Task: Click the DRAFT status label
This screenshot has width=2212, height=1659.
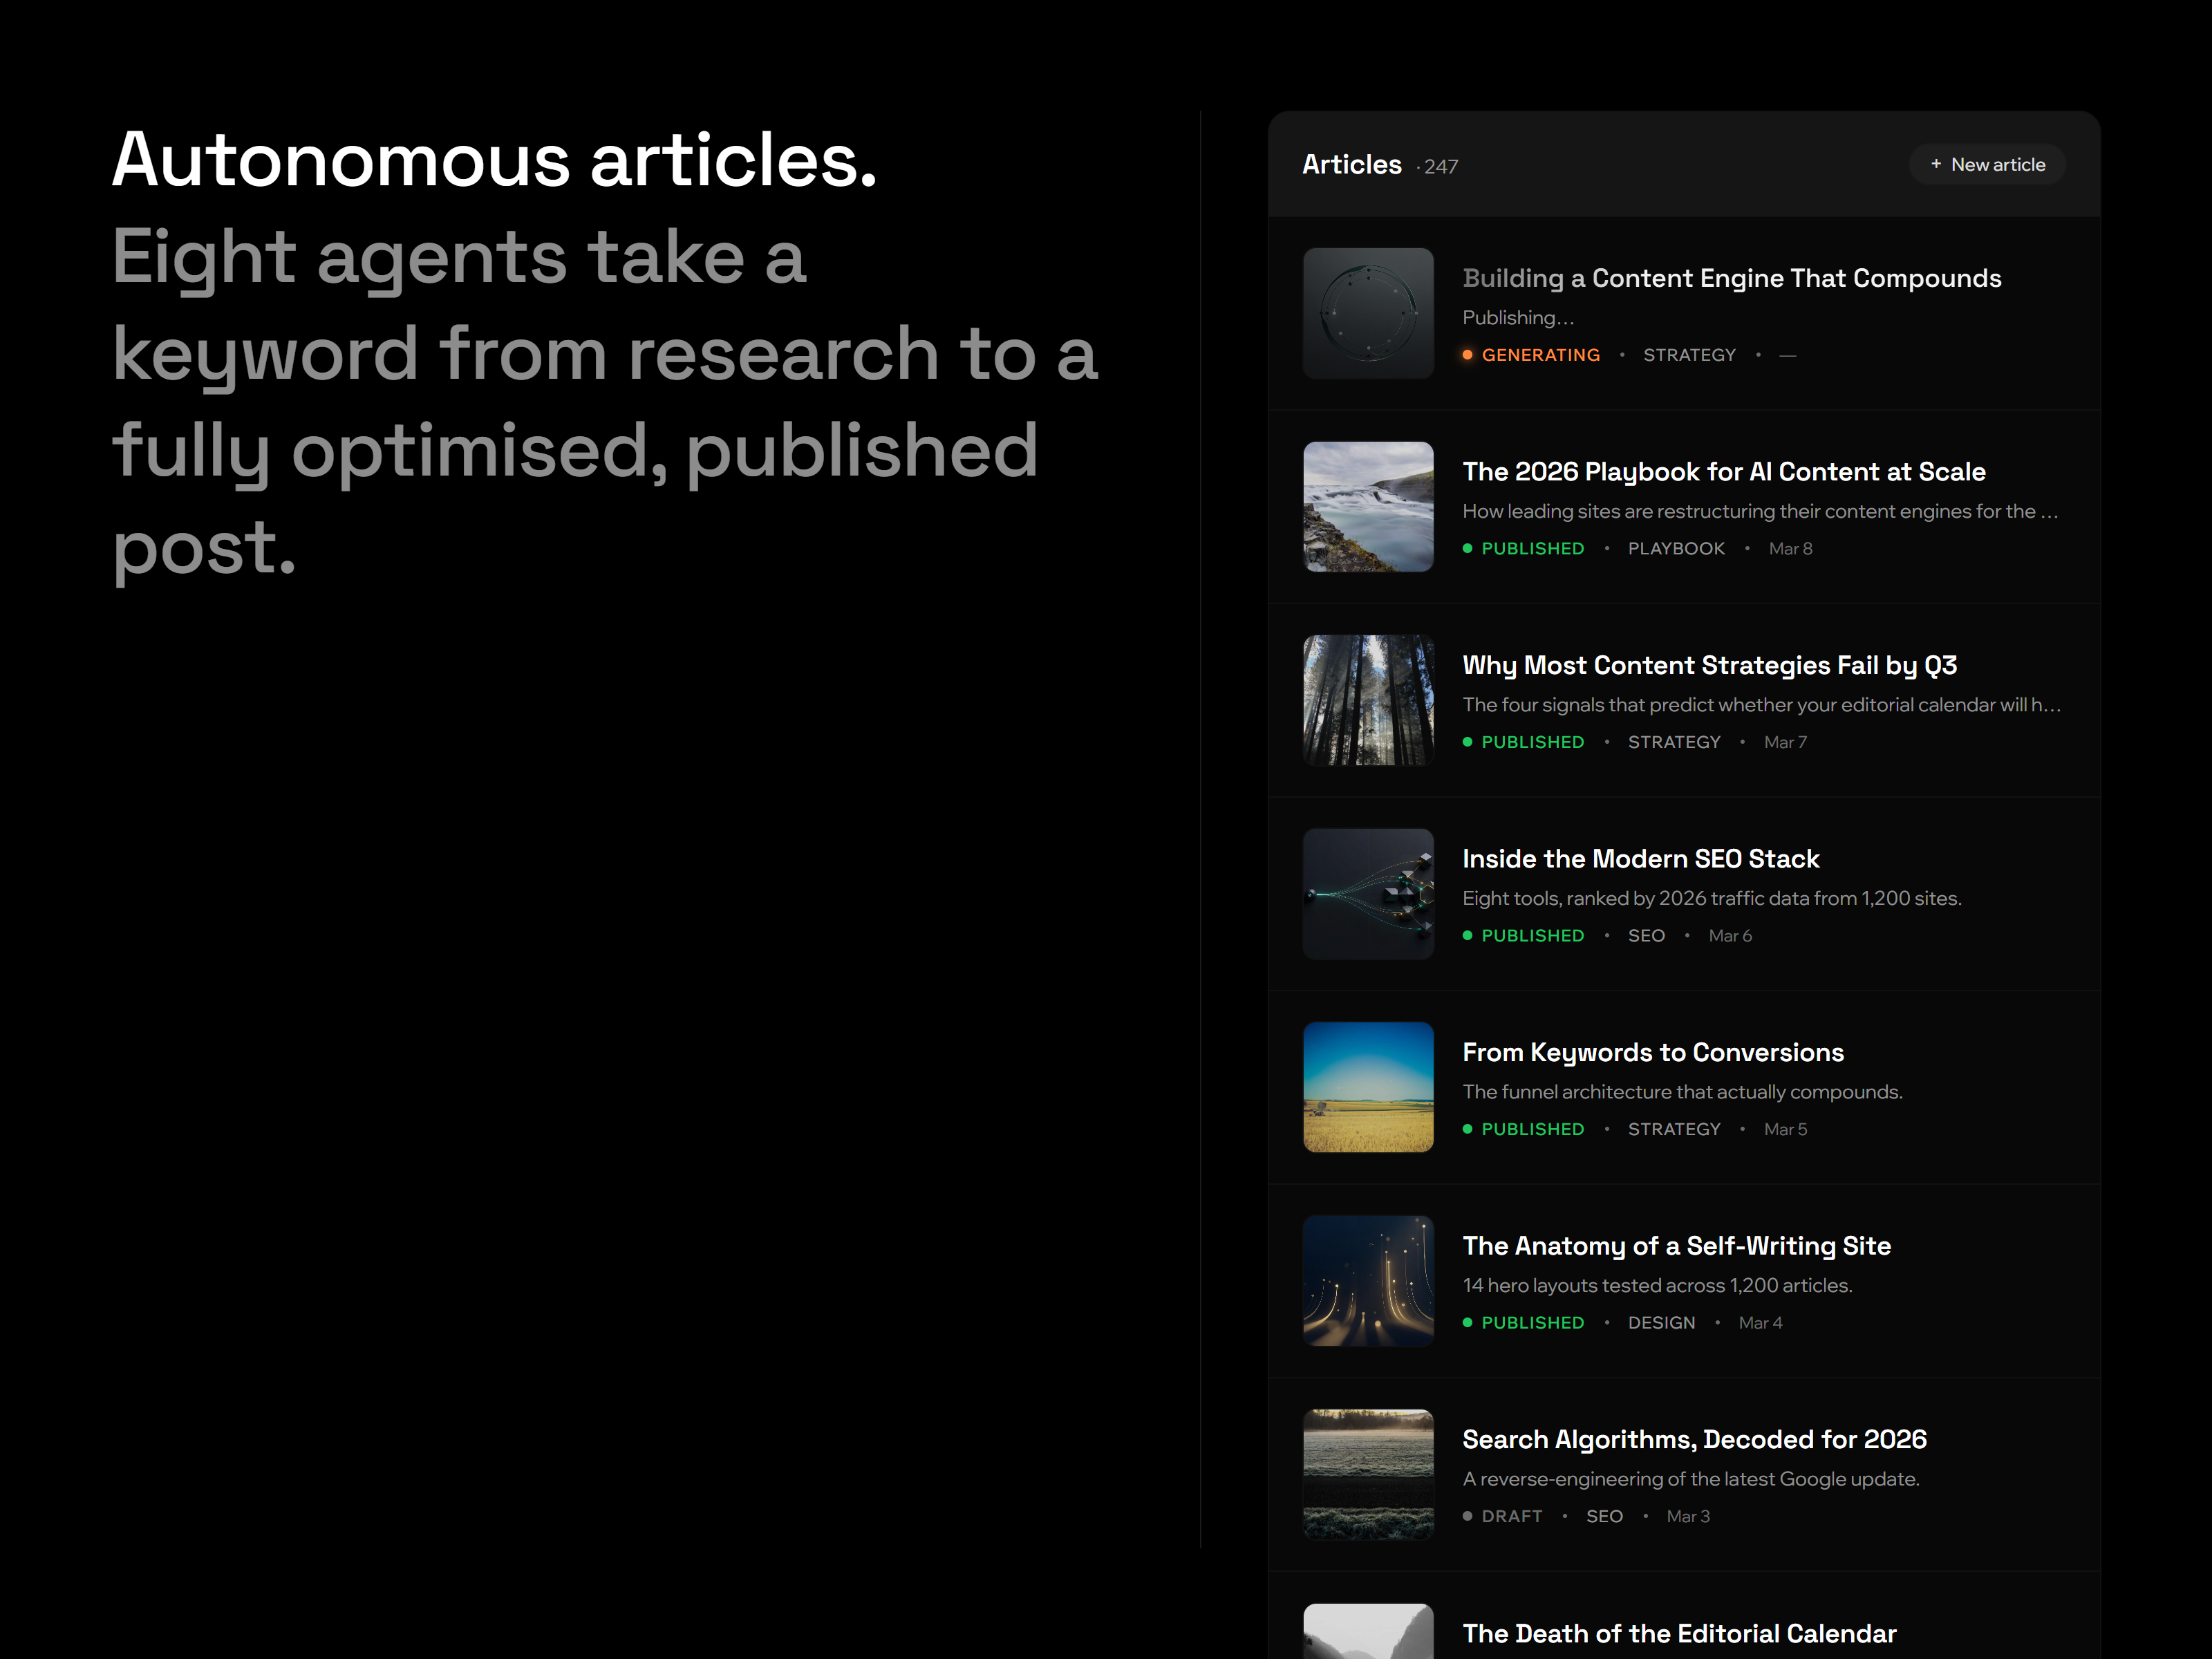Action: pos(1512,1516)
